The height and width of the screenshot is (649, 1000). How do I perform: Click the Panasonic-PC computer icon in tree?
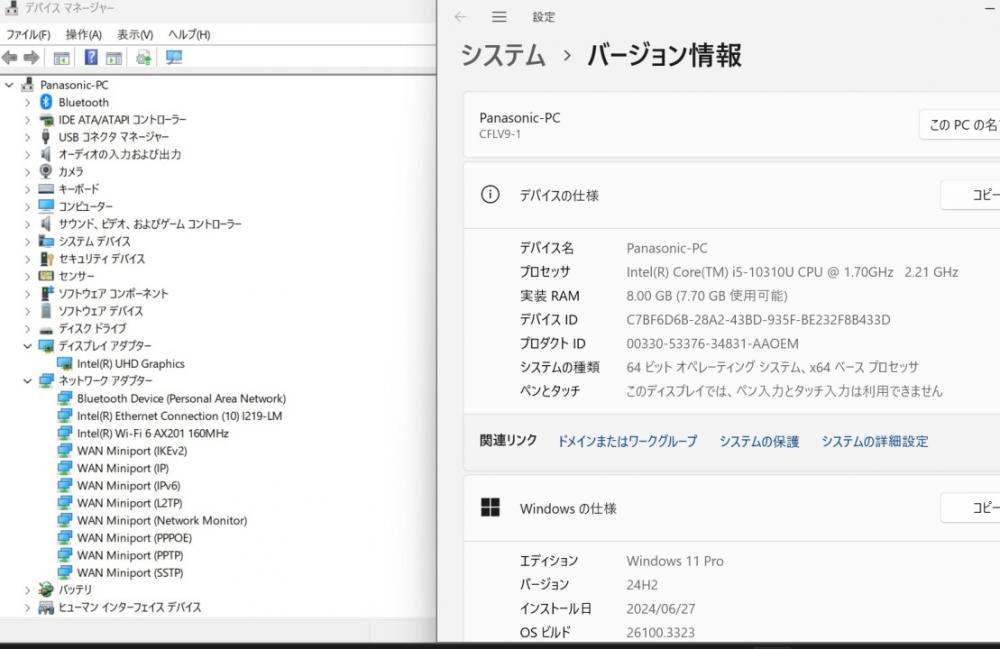(27, 84)
